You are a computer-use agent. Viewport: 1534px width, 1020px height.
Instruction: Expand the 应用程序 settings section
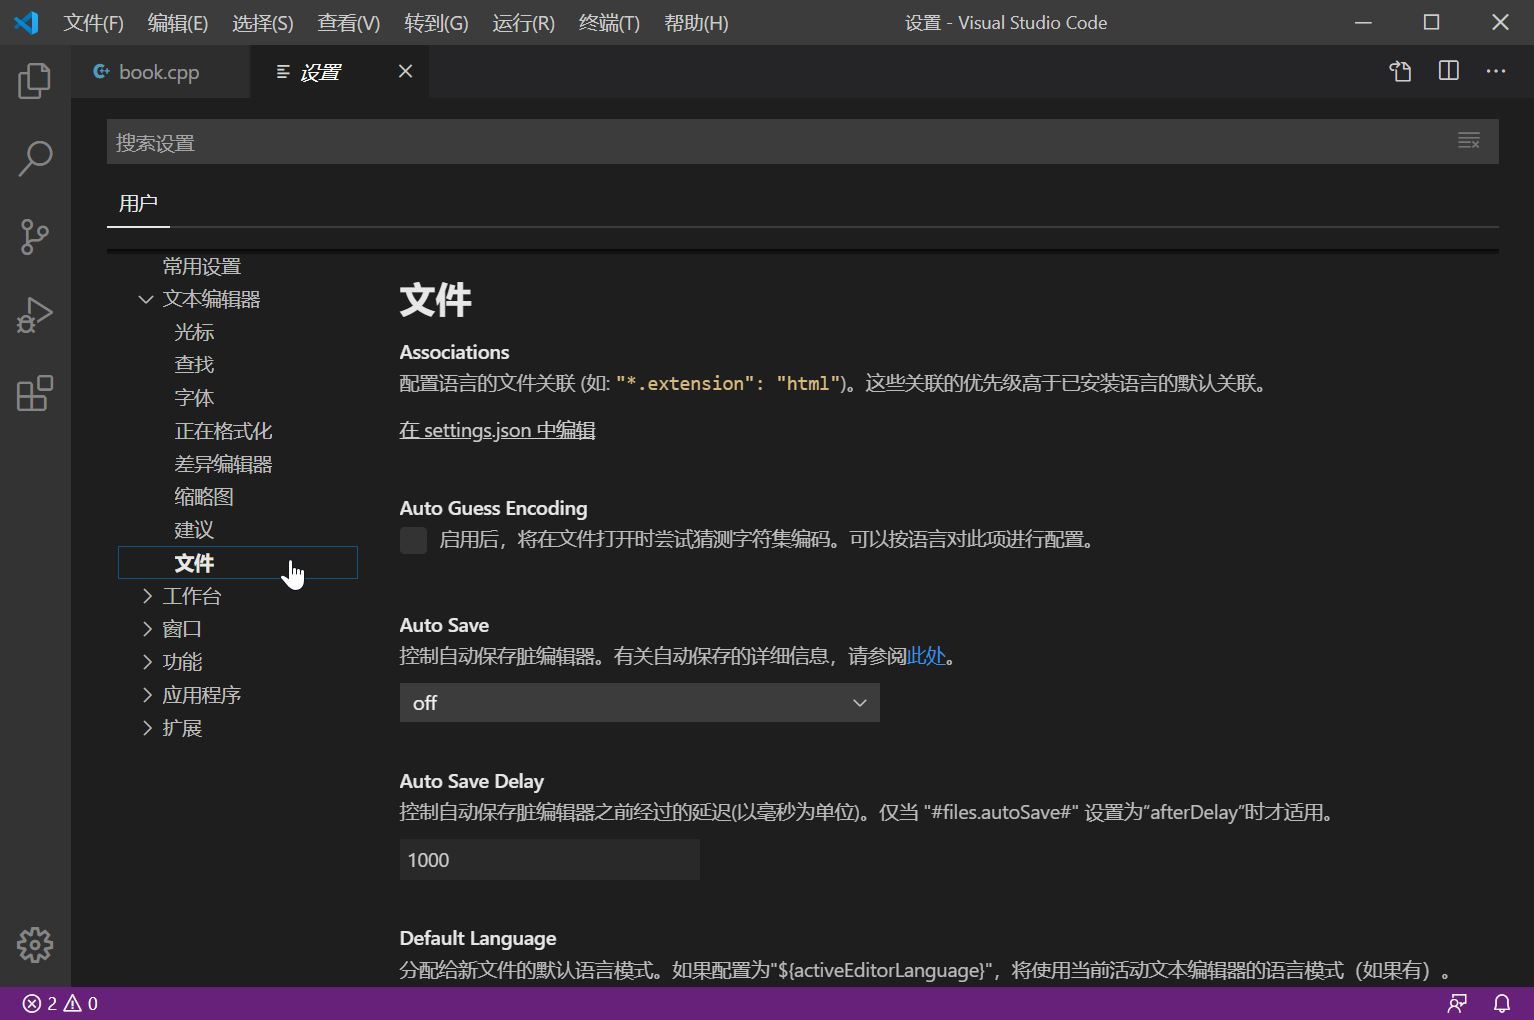coord(147,695)
